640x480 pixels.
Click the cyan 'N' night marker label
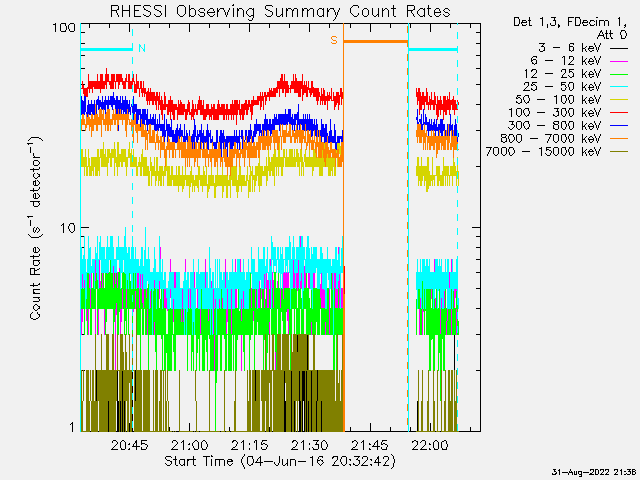click(x=142, y=48)
